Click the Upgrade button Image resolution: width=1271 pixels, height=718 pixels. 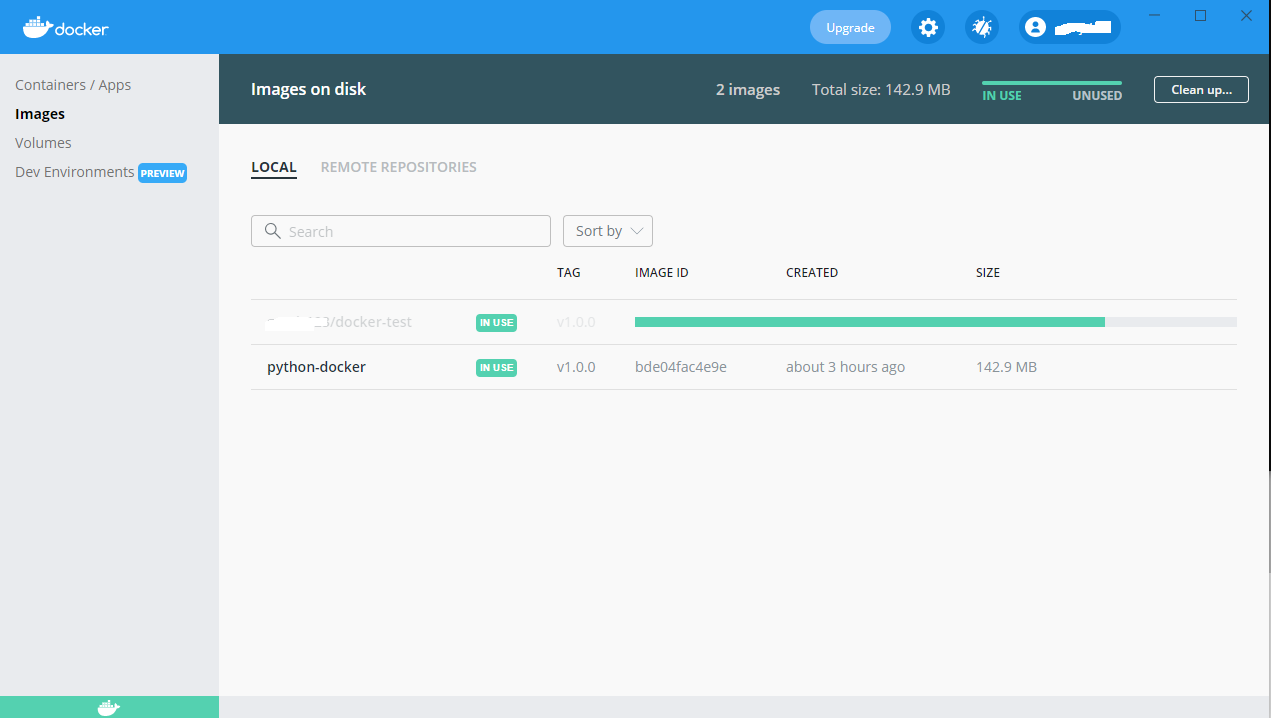coord(850,27)
